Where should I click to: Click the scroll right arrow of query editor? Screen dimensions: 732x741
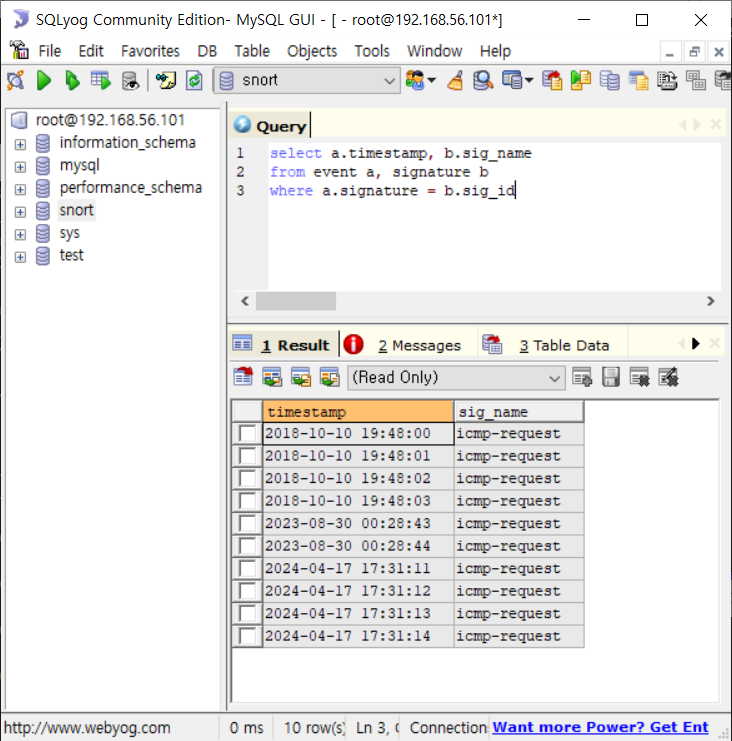click(x=710, y=301)
